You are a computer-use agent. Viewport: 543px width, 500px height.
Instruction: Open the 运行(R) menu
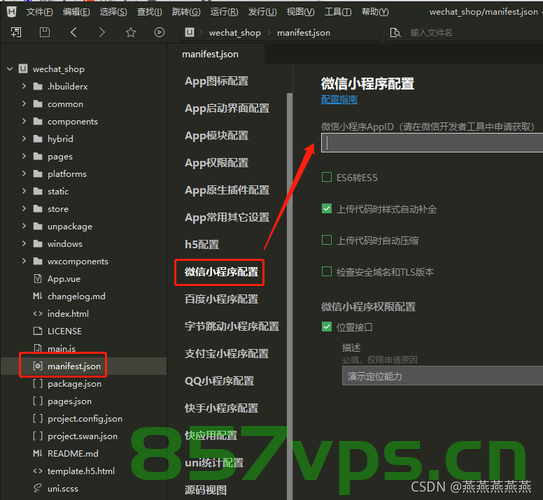point(224,12)
